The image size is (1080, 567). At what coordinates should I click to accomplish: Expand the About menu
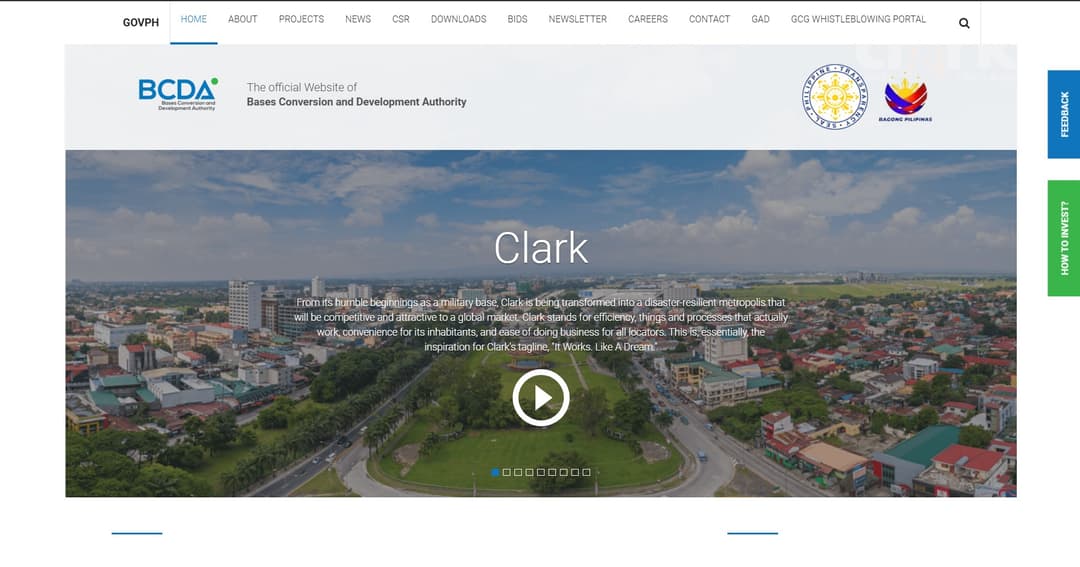pyautogui.click(x=242, y=19)
